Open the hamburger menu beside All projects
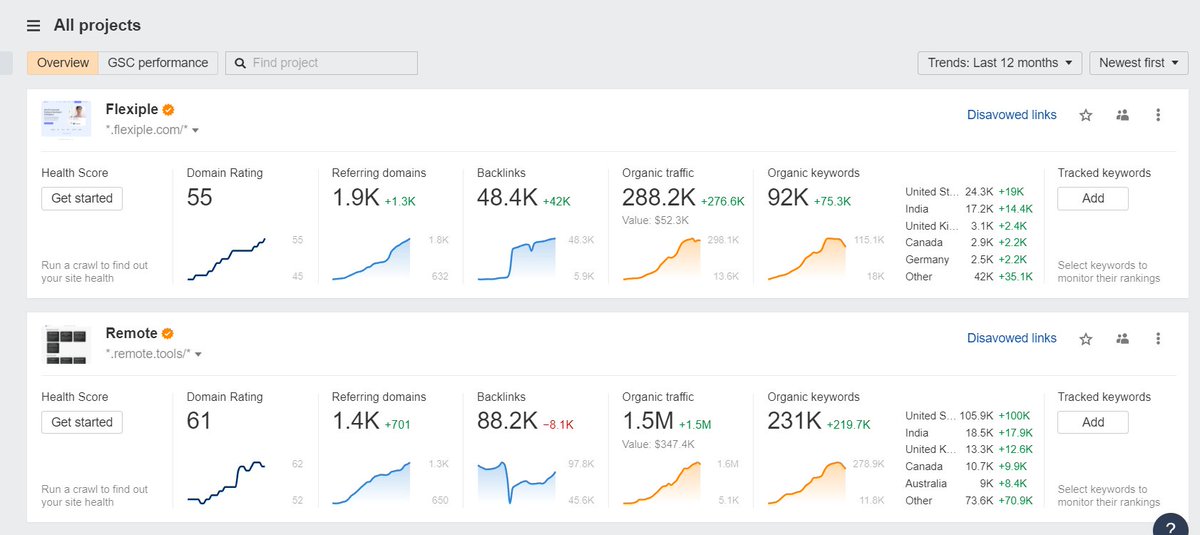The width and height of the screenshot is (1200, 535). point(34,26)
